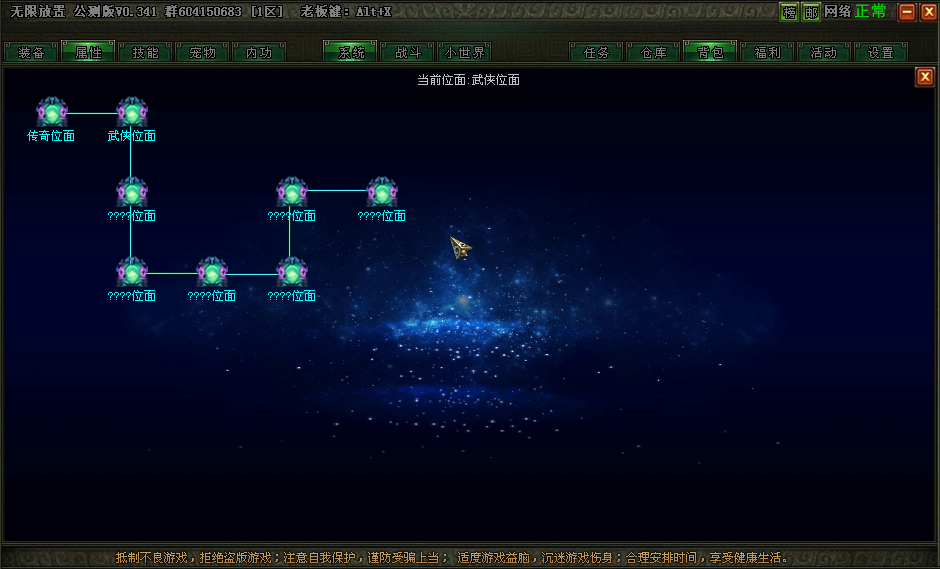Click the 网络正常 network status text
Screen dimensions: 940x569
pyautogui.click(x=855, y=11)
